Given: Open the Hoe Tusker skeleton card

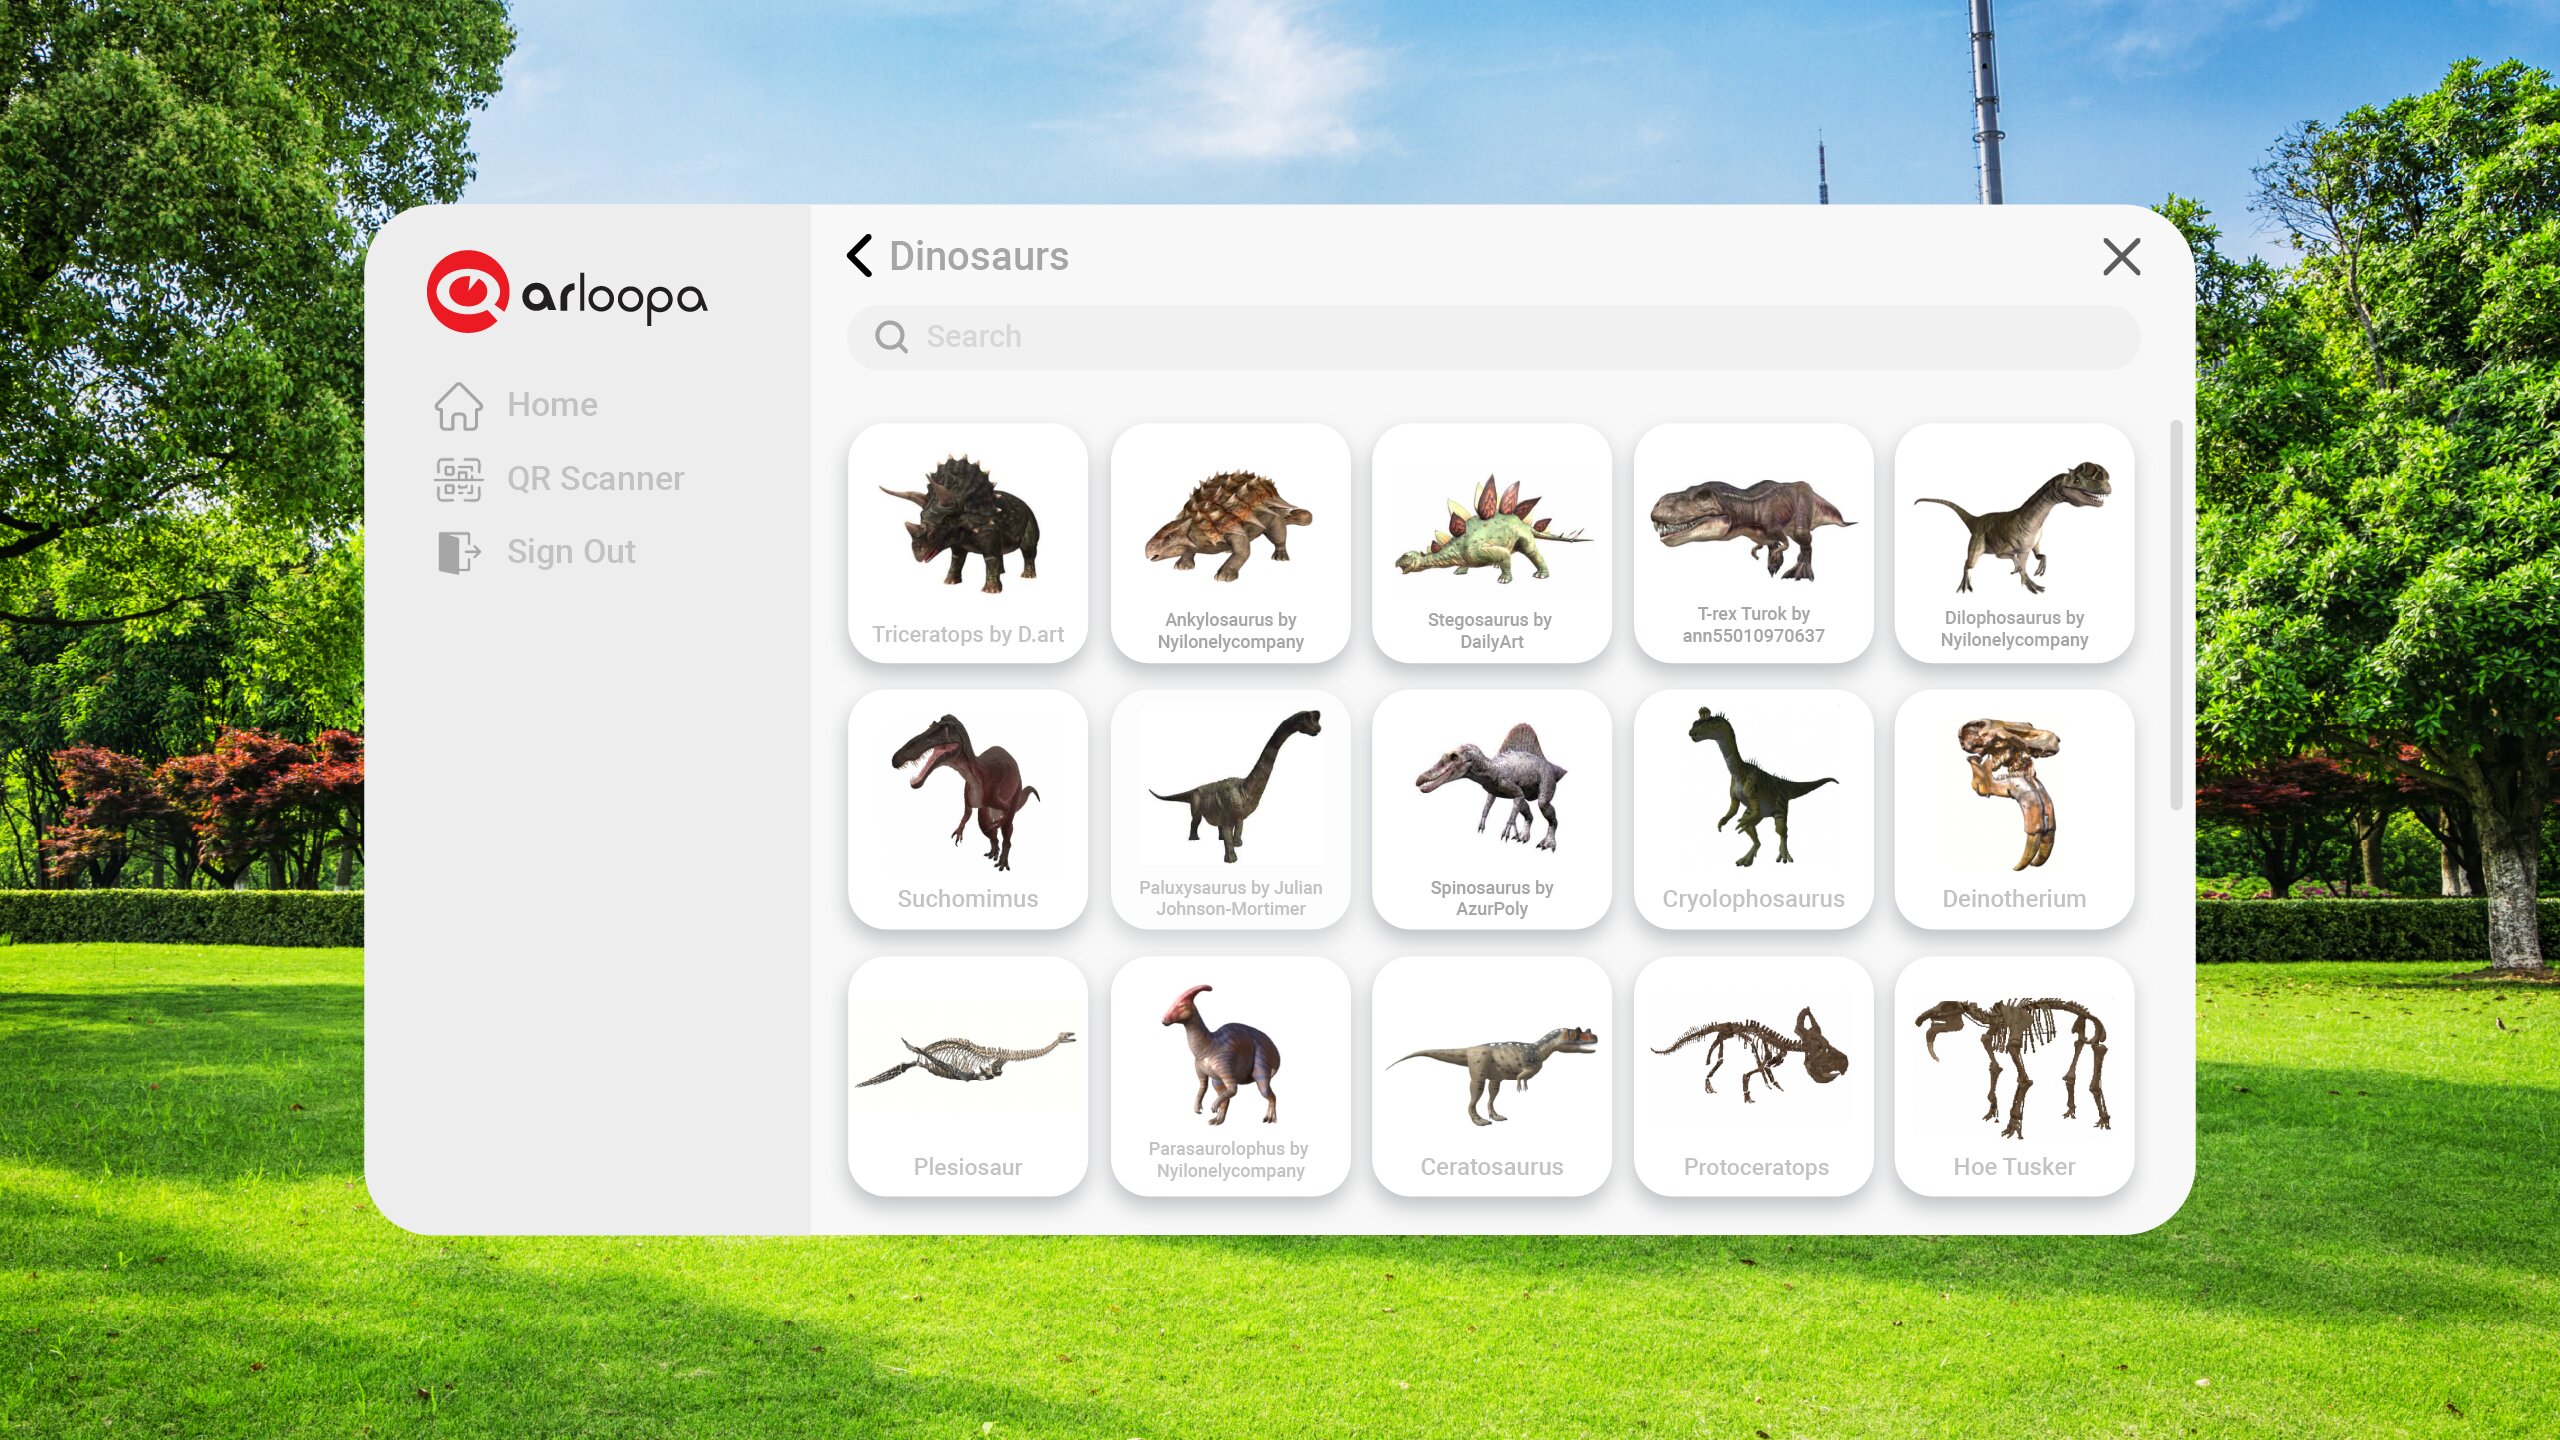Looking at the screenshot, I should (x=2014, y=1076).
